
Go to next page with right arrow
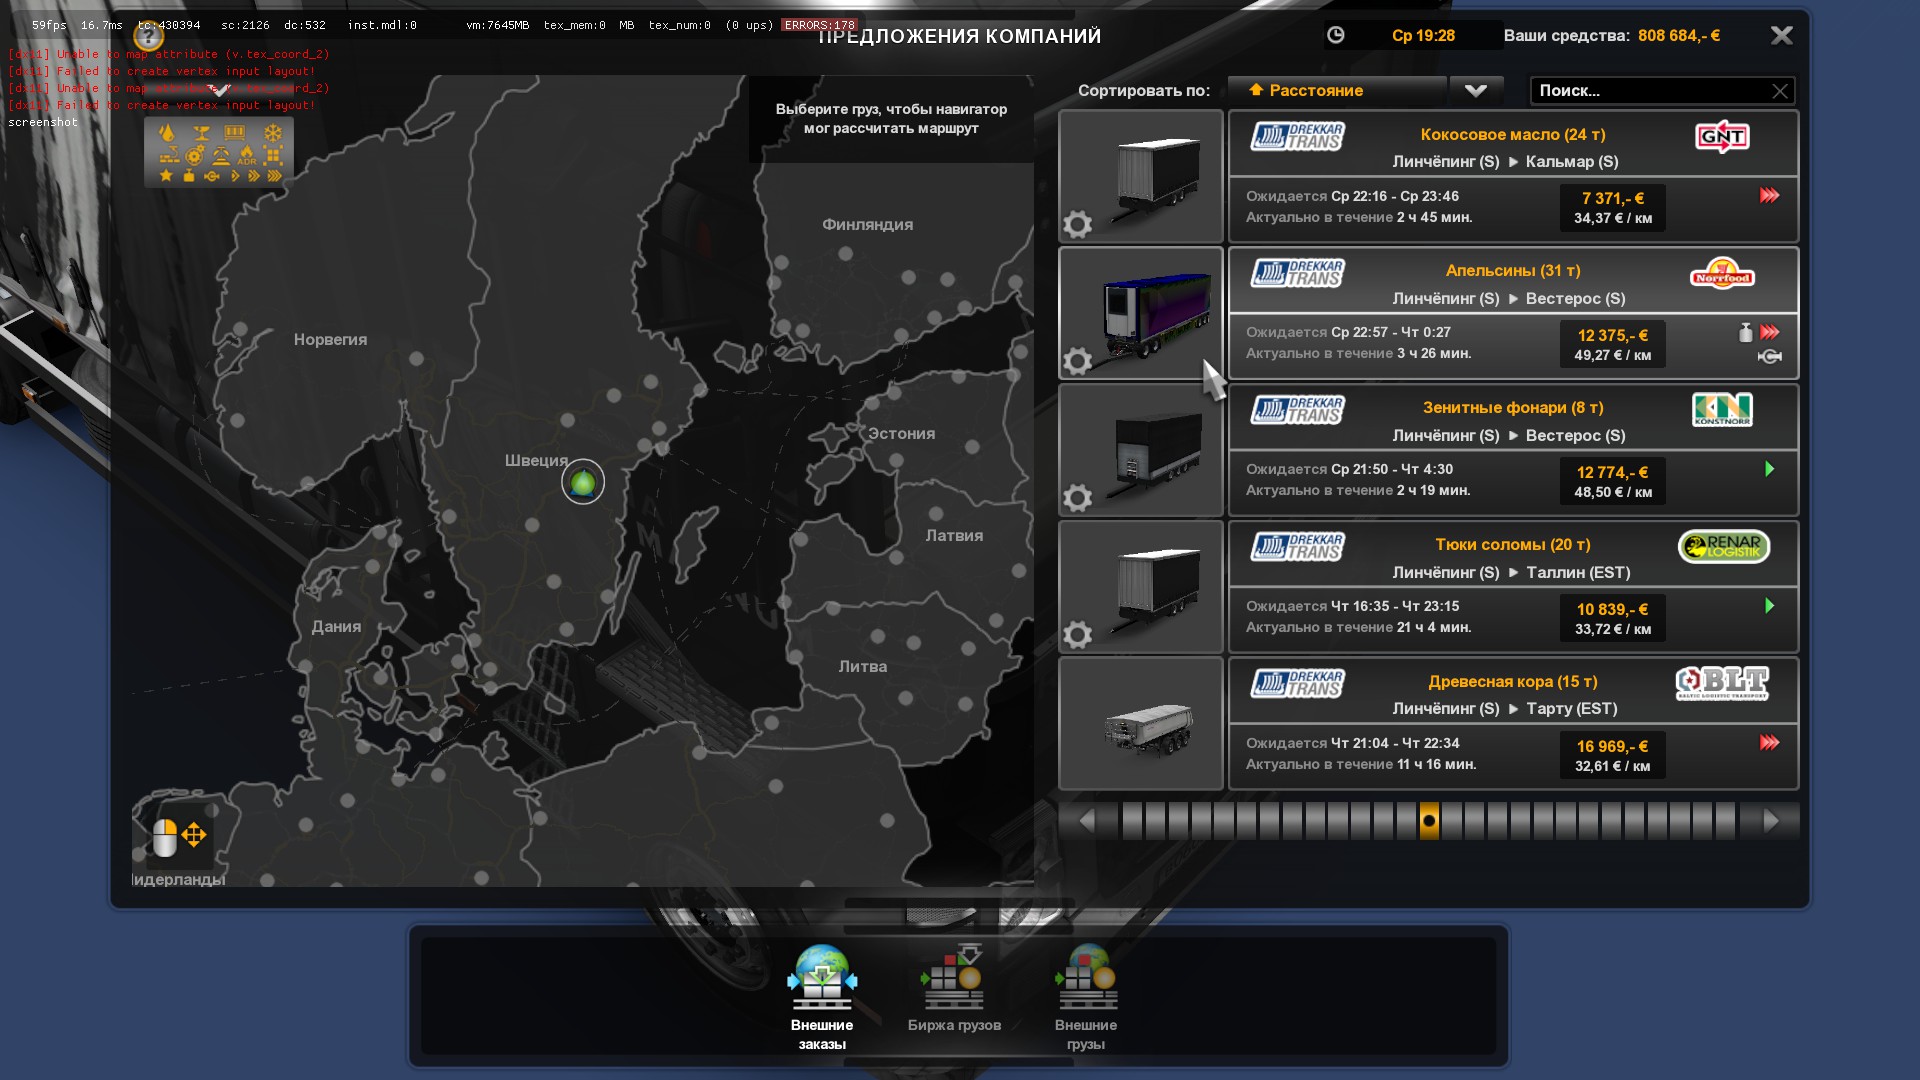click(x=1771, y=821)
